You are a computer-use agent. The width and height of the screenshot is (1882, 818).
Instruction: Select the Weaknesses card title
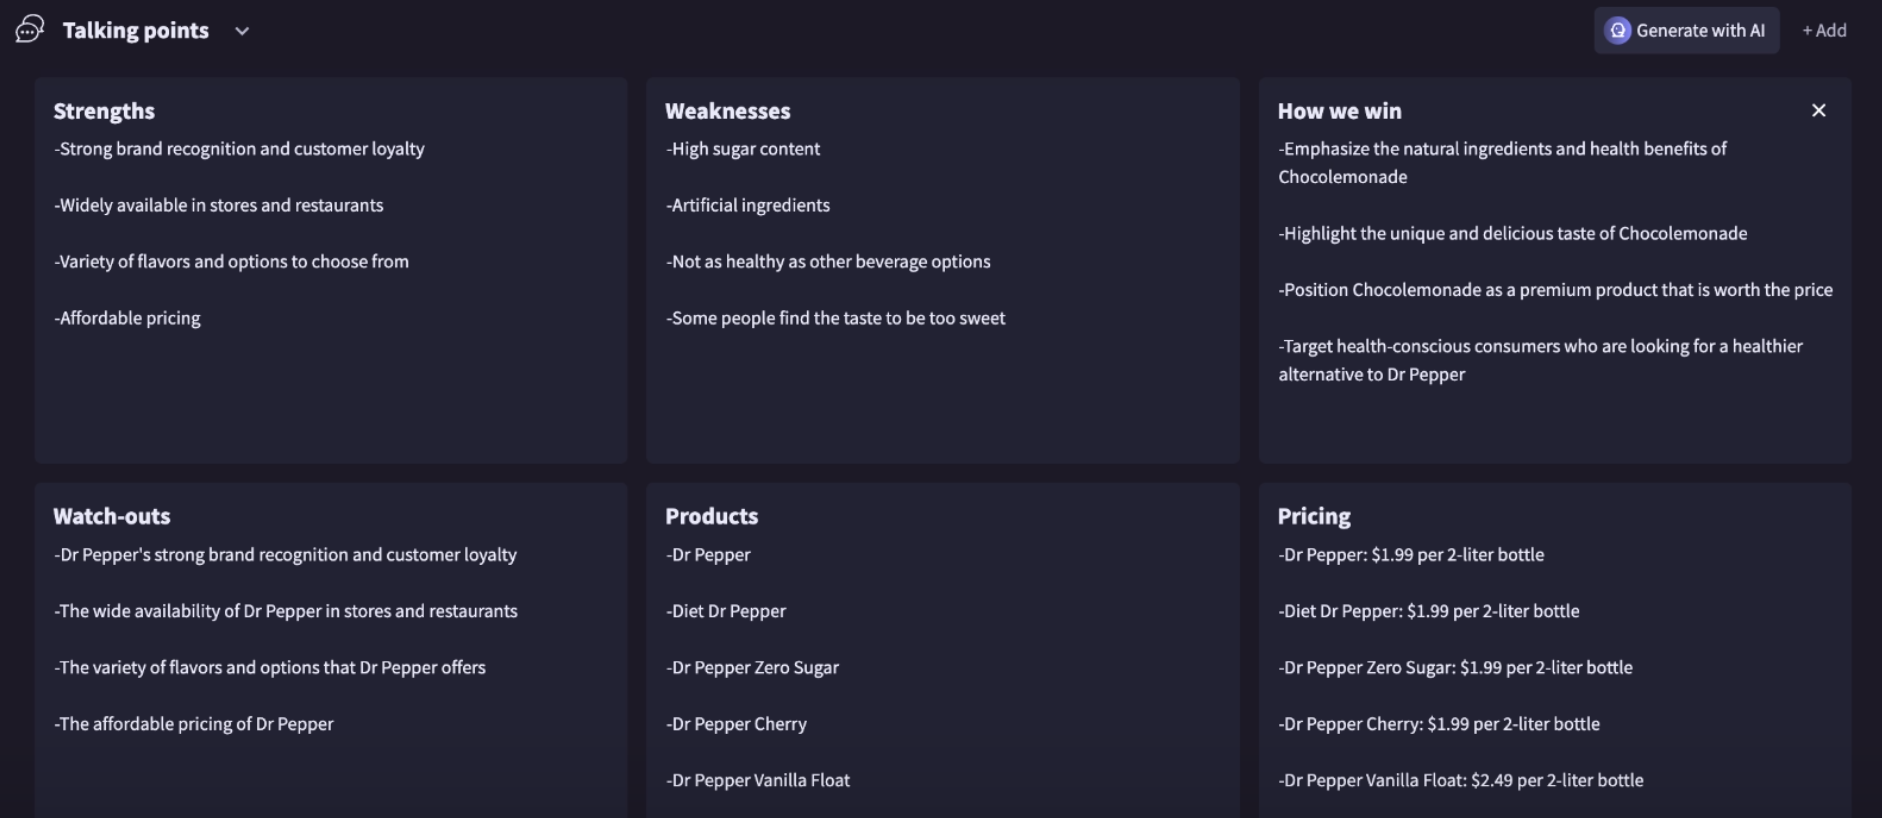(x=727, y=111)
